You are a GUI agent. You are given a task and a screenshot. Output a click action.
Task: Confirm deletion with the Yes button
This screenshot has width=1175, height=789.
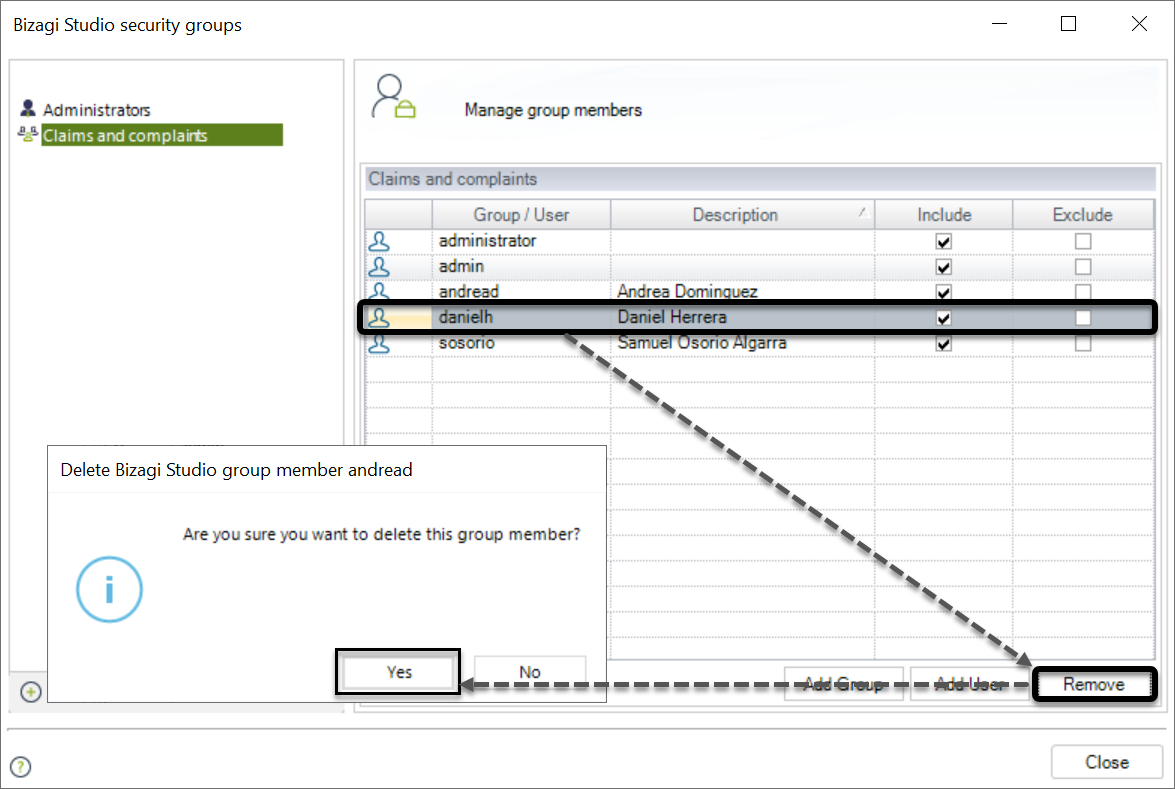[x=399, y=672]
